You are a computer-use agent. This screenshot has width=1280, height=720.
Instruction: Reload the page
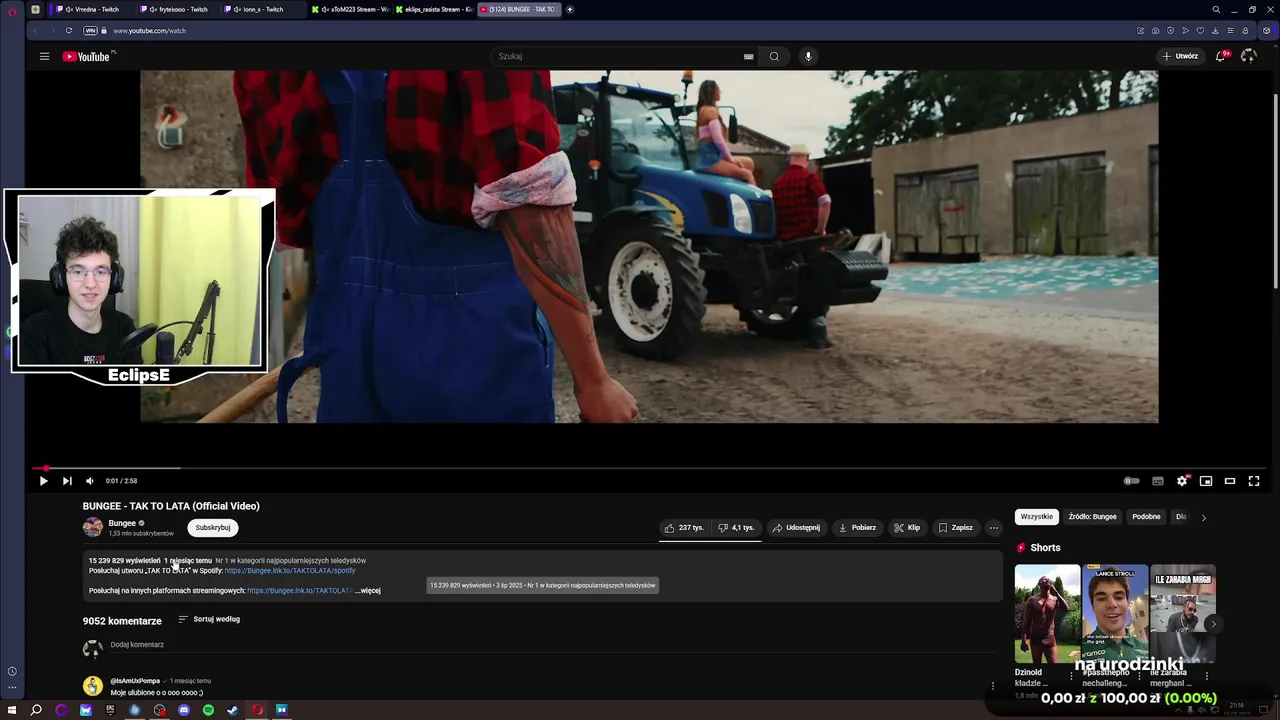(x=68, y=30)
